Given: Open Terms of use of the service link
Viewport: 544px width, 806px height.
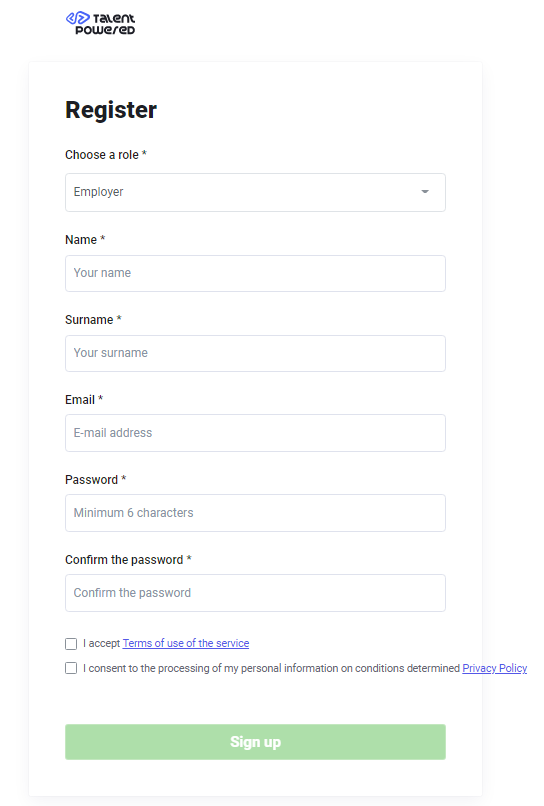Looking at the screenshot, I should click(186, 643).
